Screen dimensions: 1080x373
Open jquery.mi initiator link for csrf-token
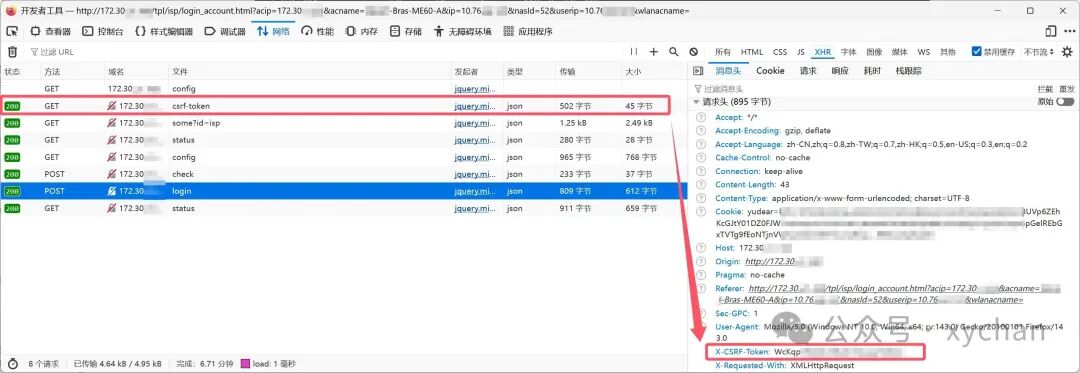475,106
